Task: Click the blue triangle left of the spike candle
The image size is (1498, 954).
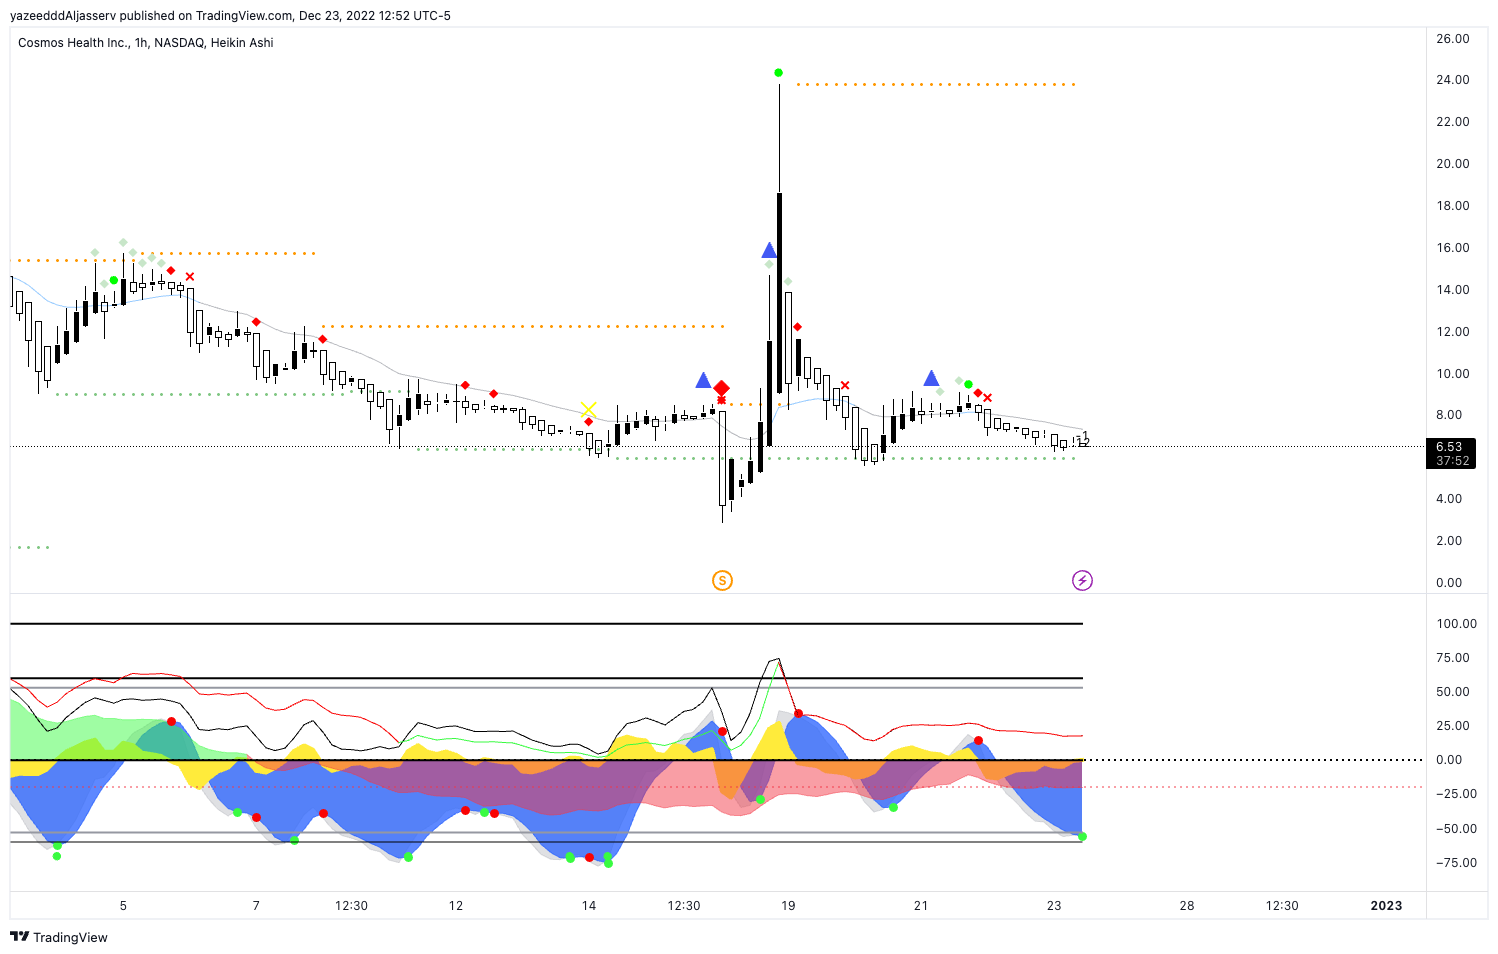Action: (x=769, y=250)
